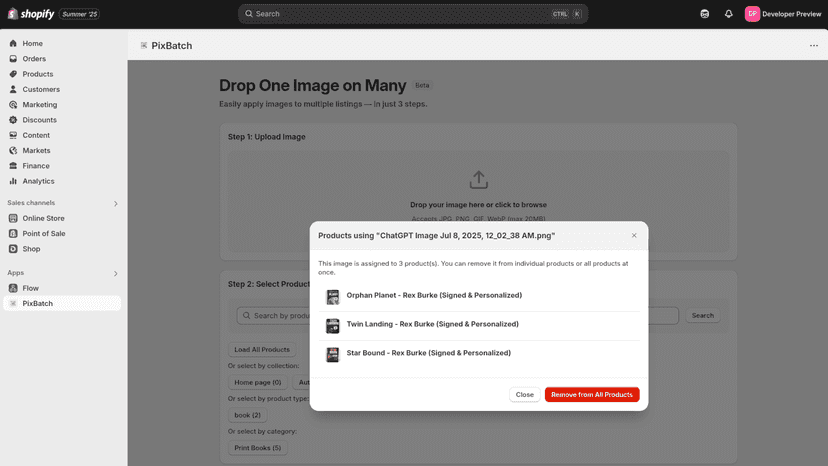Click the Orphan Planet product thumbnail
This screenshot has height=466, width=828.
(333, 297)
